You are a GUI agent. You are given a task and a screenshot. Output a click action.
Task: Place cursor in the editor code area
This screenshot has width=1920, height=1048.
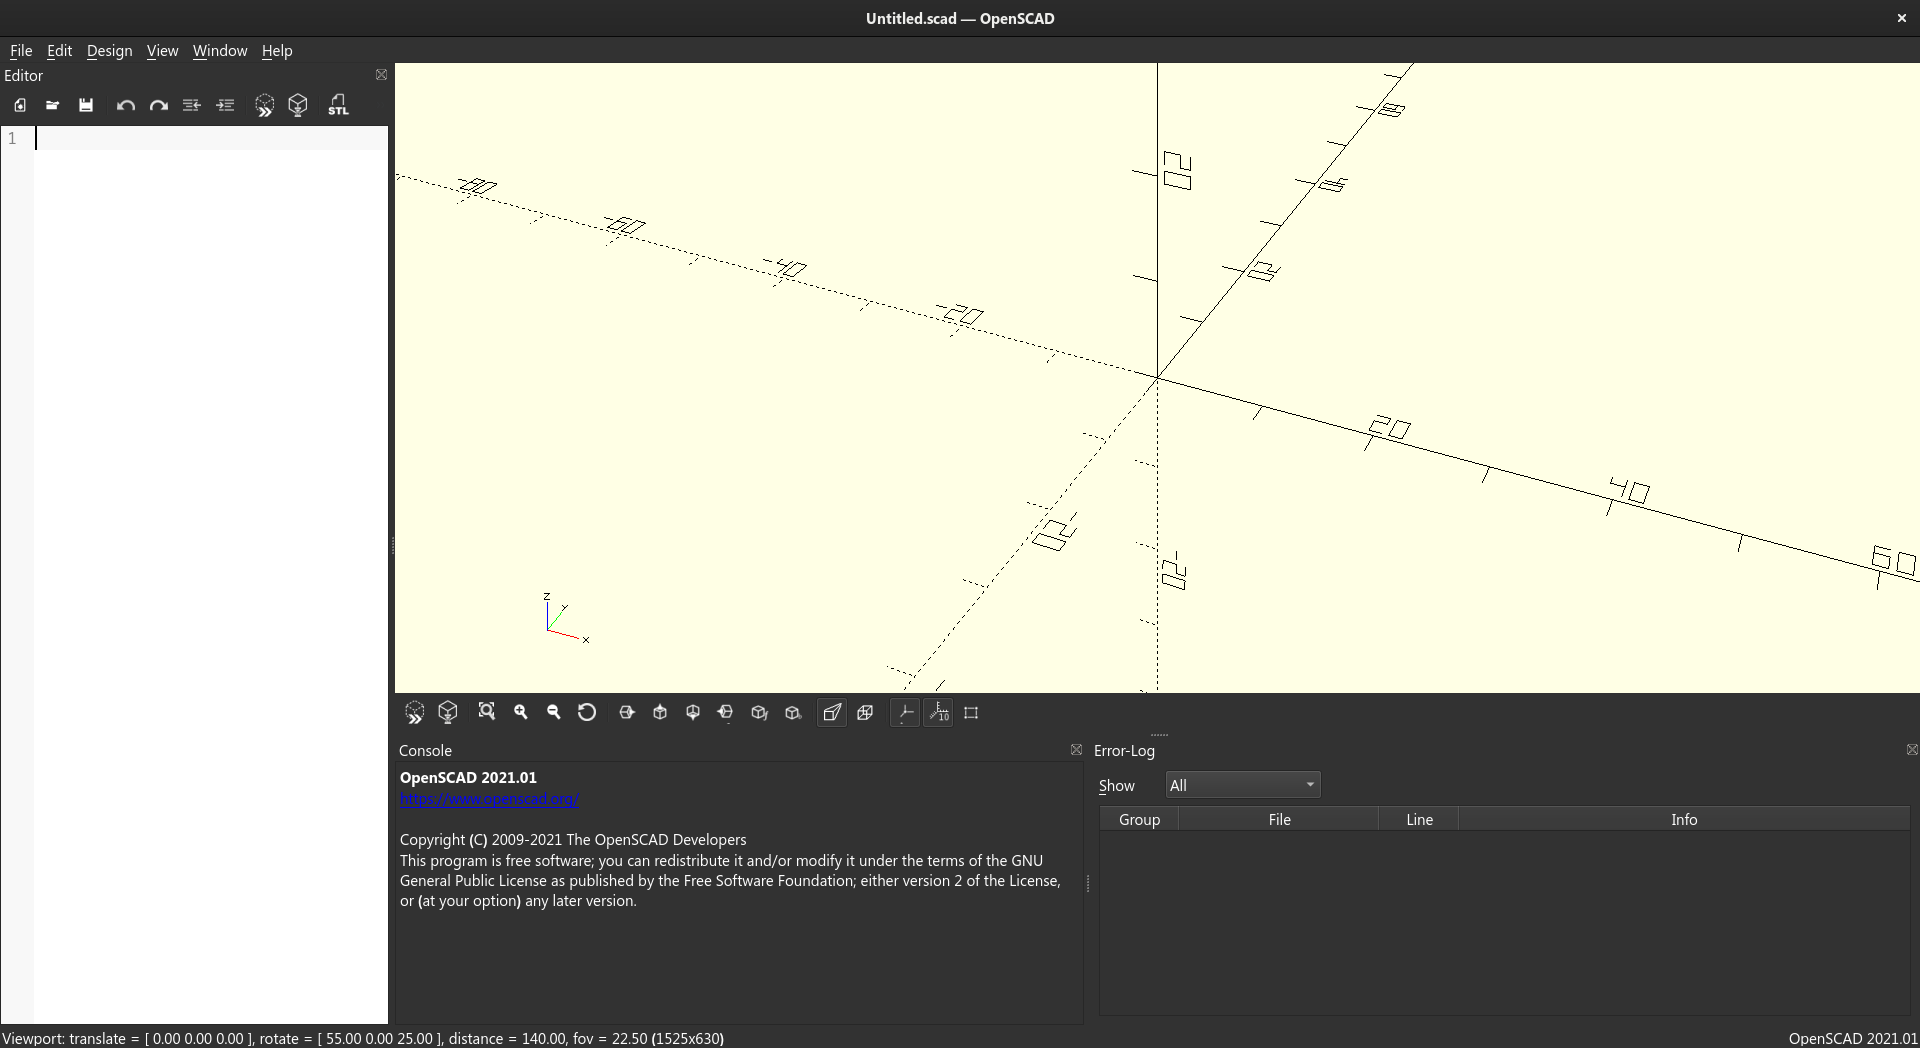pos(200,140)
